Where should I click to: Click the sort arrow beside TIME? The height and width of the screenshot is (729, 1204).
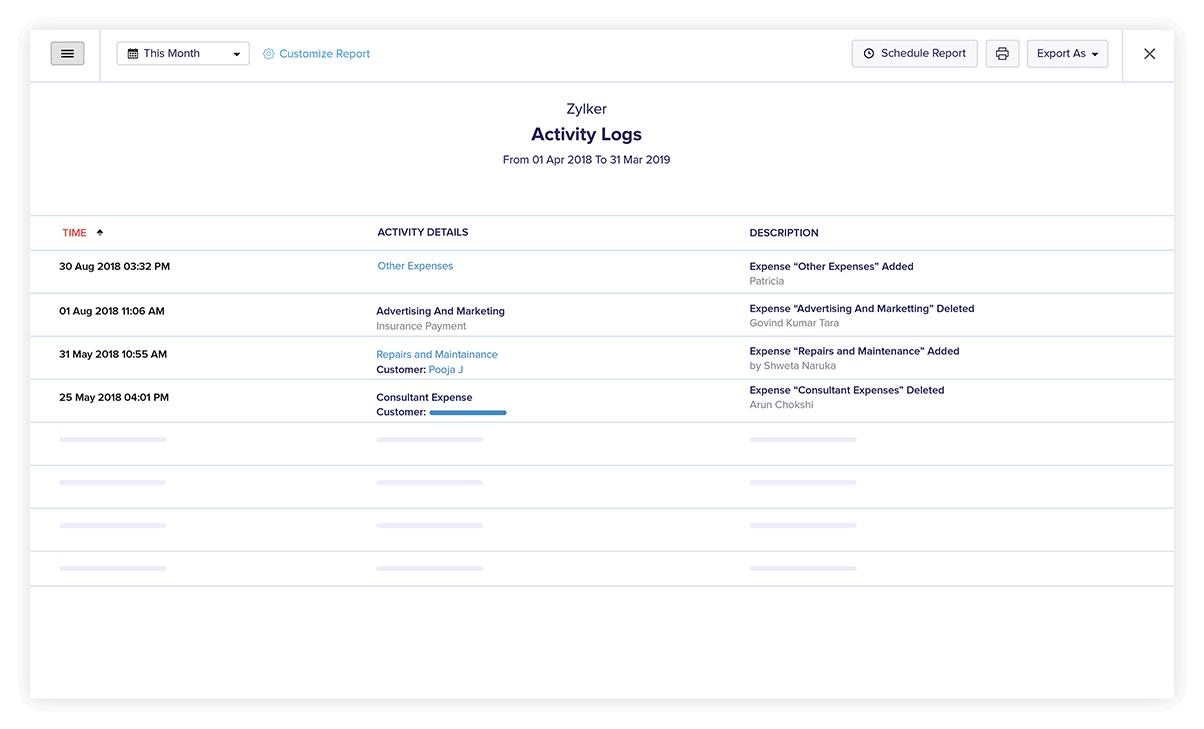click(100, 233)
